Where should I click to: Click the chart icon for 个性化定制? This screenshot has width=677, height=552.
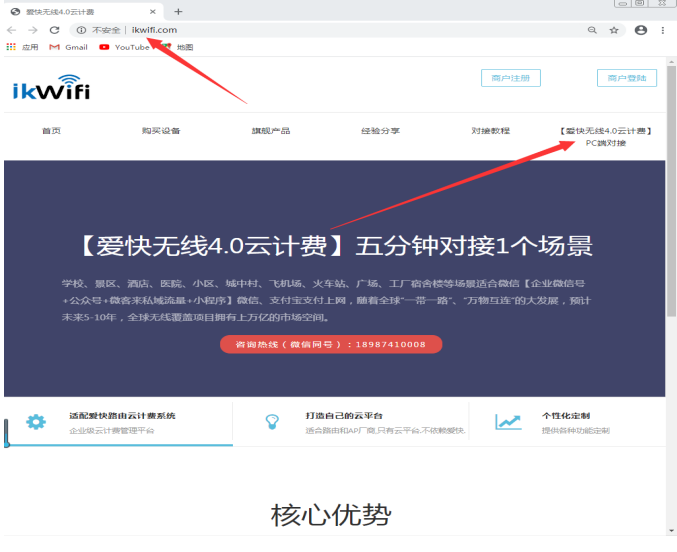click(508, 422)
